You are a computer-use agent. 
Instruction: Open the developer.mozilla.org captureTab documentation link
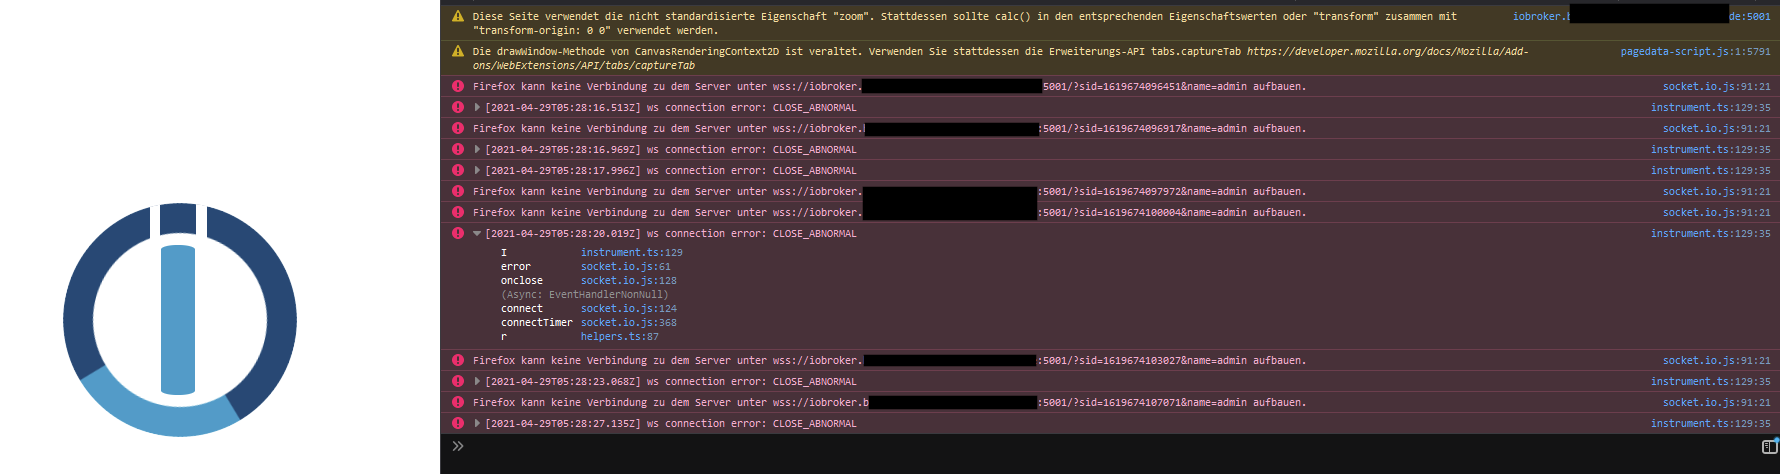pyautogui.click(x=1387, y=51)
